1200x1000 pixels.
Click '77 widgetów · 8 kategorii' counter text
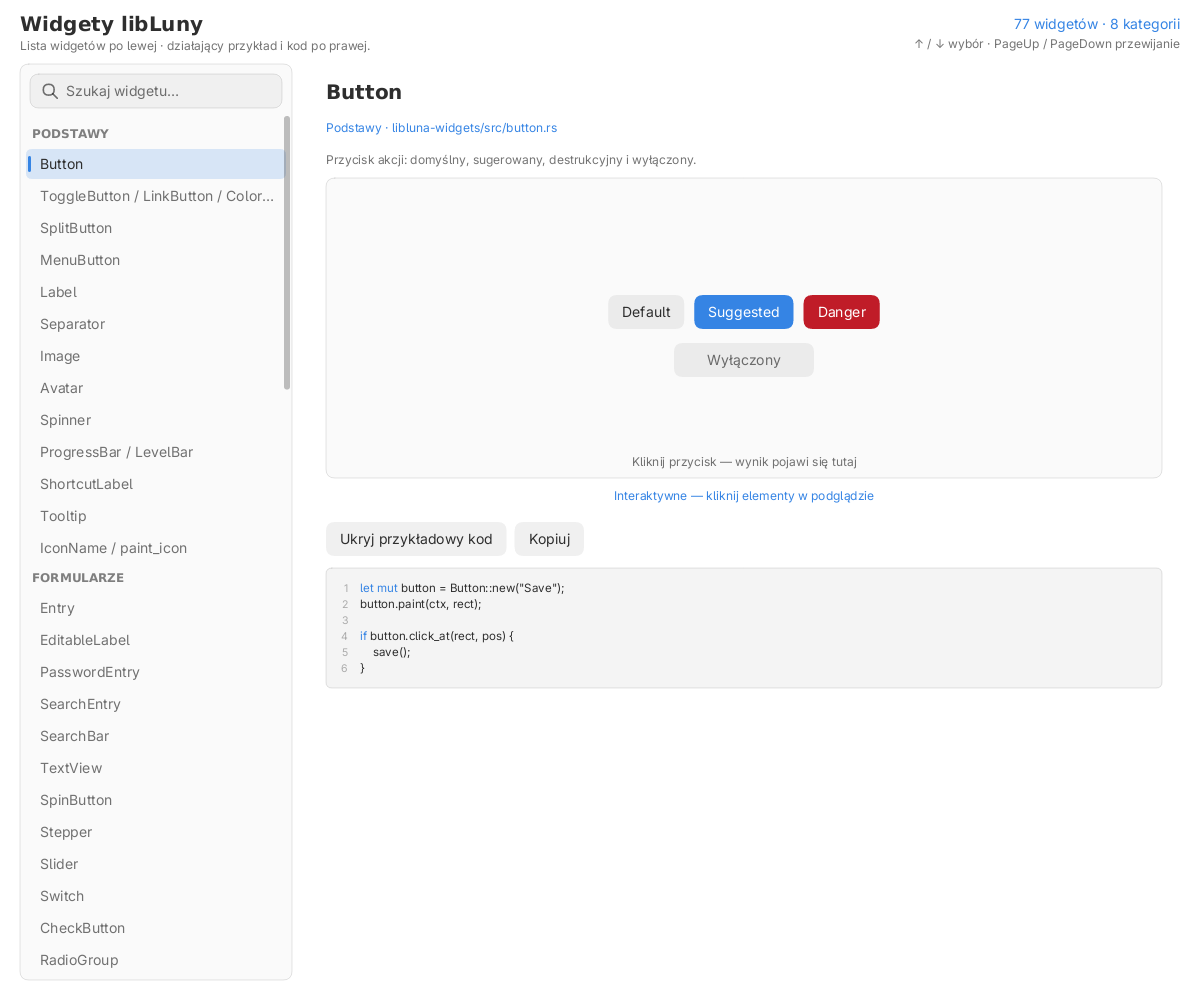[1097, 24]
